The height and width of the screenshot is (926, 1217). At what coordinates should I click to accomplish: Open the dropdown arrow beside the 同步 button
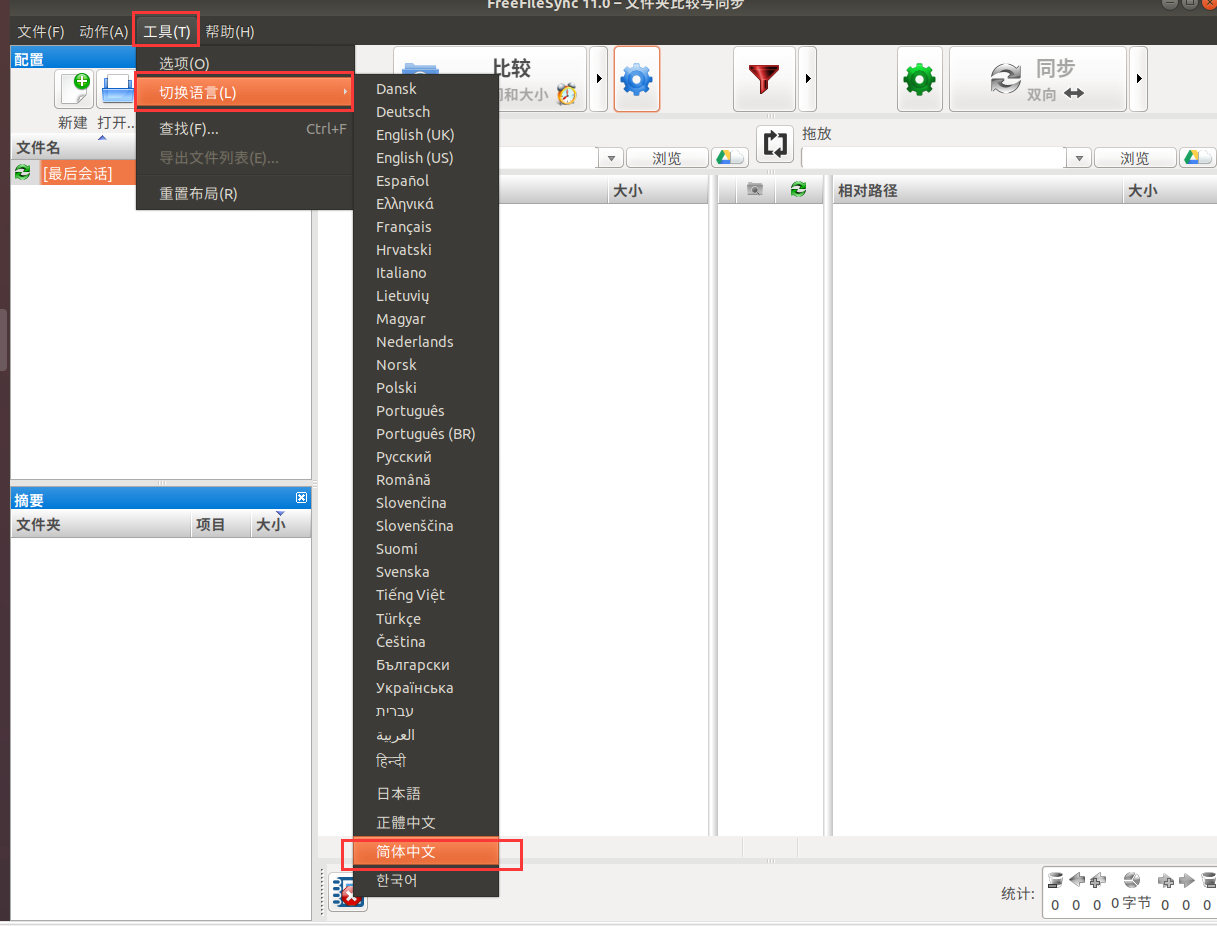tap(1139, 78)
